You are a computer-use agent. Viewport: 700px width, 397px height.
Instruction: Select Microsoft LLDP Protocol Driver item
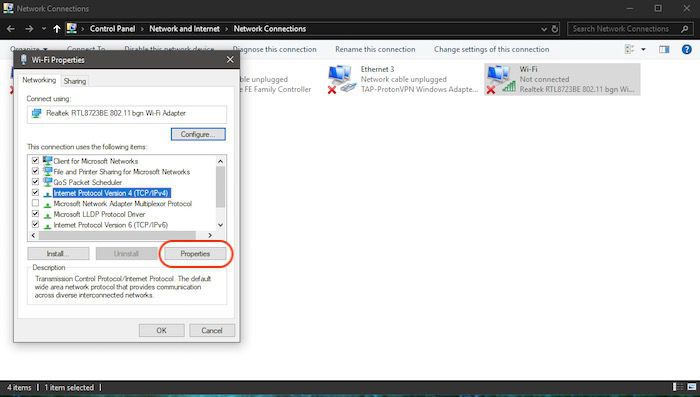click(99, 214)
